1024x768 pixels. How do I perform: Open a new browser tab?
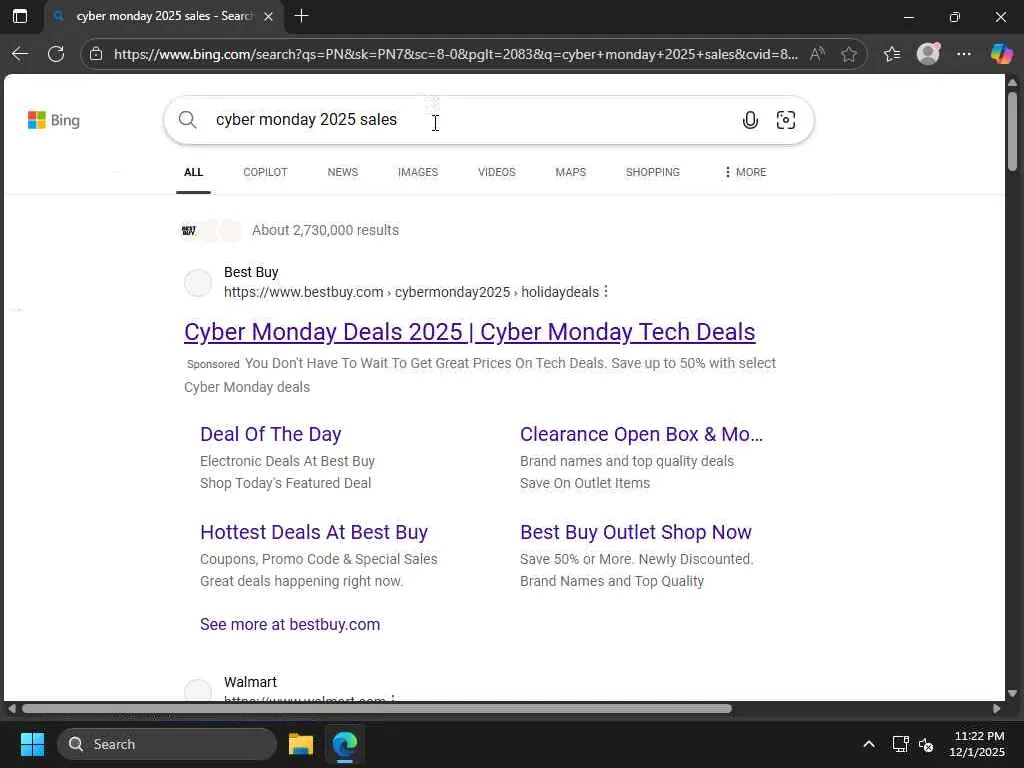click(x=301, y=16)
